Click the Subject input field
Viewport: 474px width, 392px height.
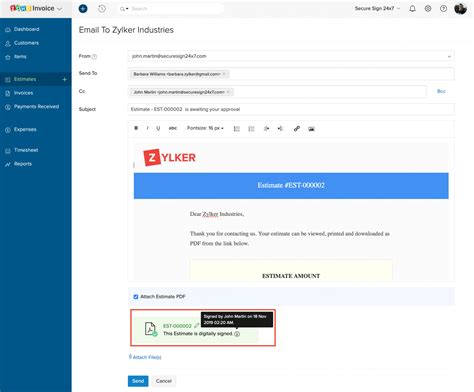(291, 109)
